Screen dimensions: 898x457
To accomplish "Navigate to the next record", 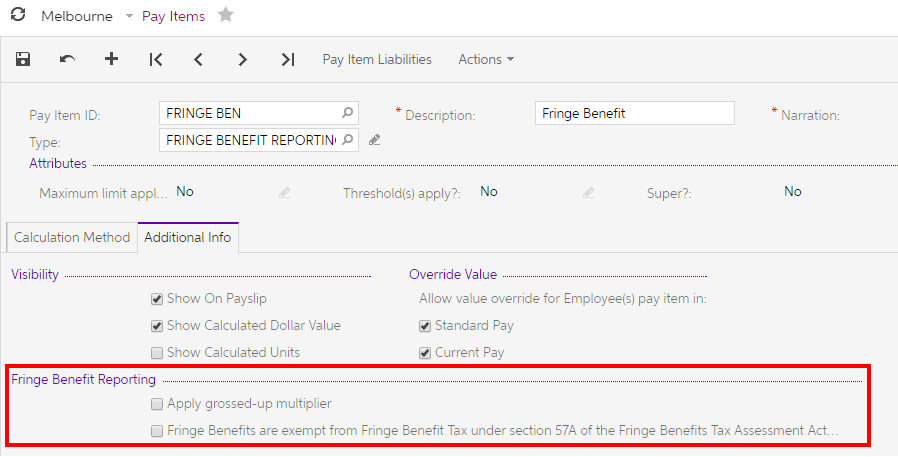I will [x=243, y=60].
